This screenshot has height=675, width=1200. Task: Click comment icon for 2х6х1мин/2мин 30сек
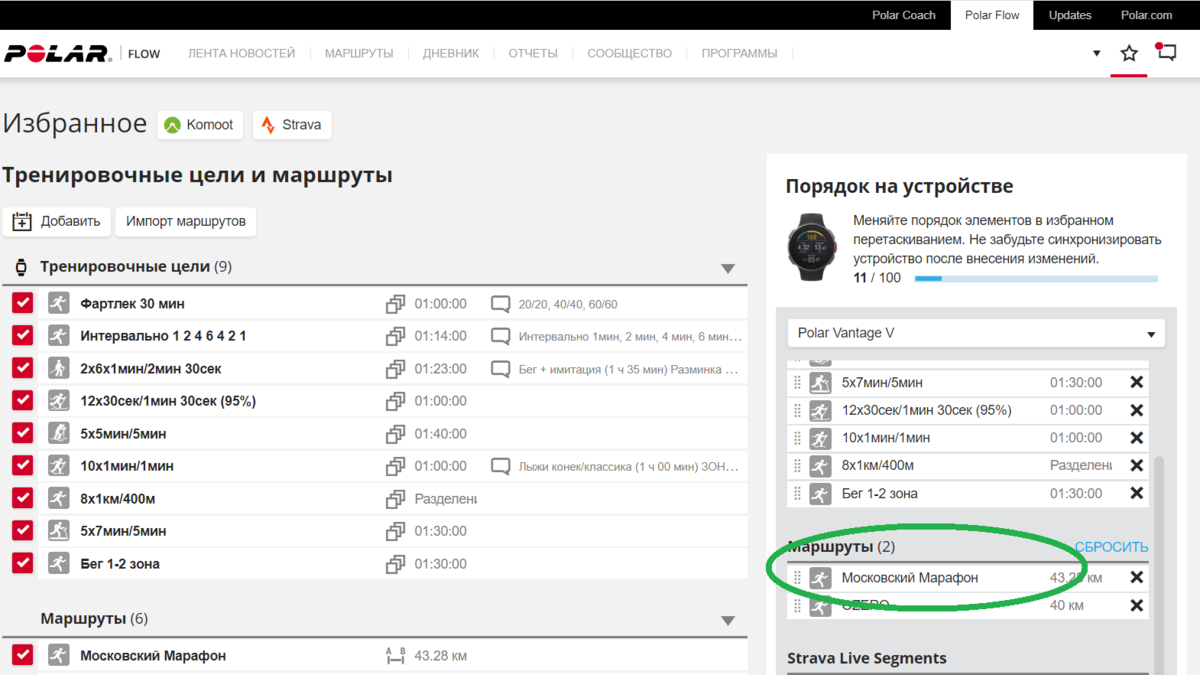pos(500,369)
